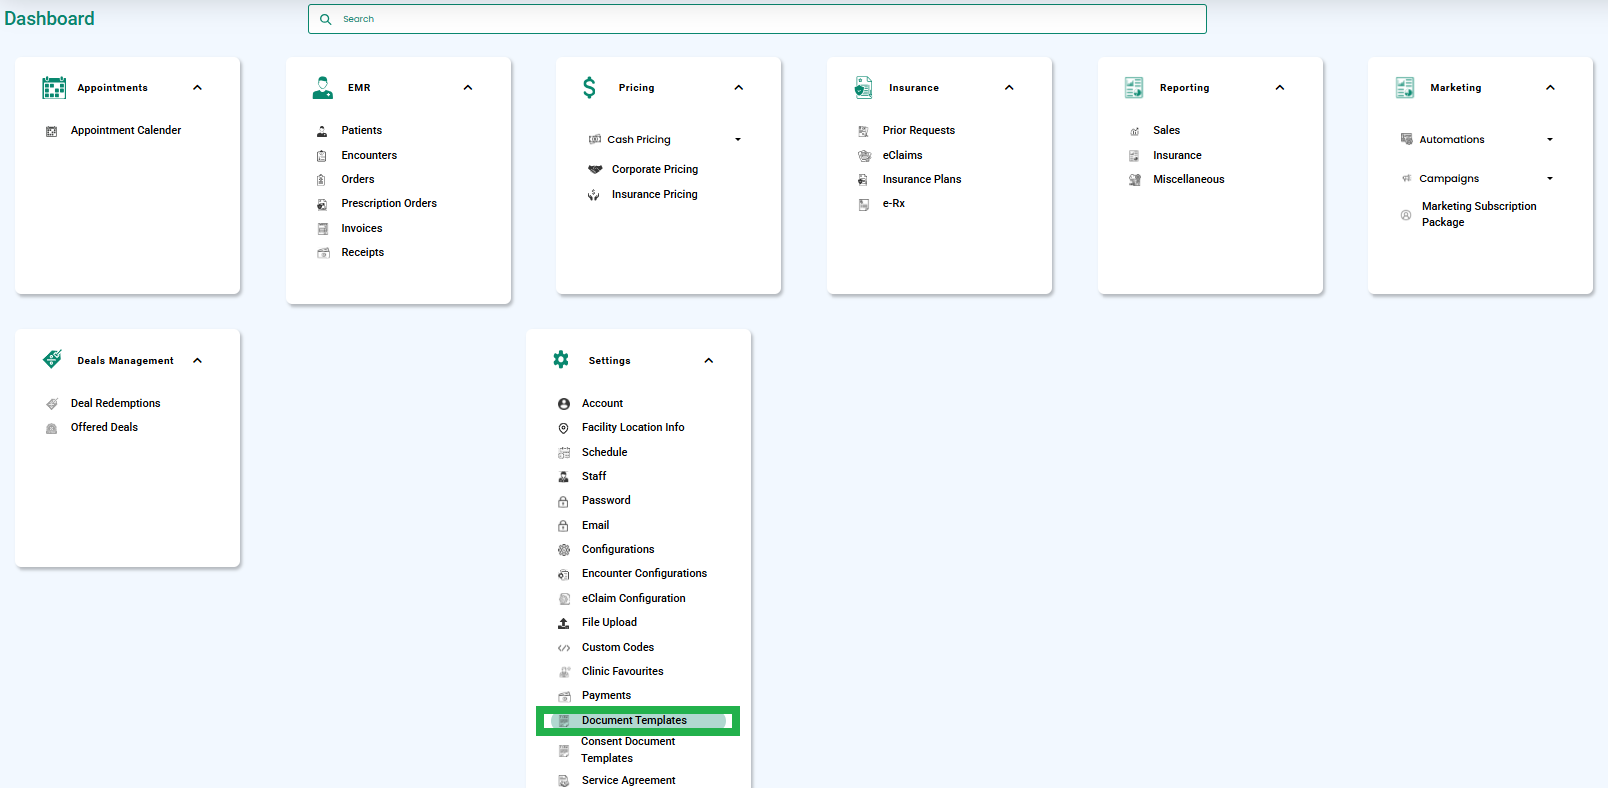Click the Receipts icon
This screenshot has width=1608, height=788.
pos(323,253)
